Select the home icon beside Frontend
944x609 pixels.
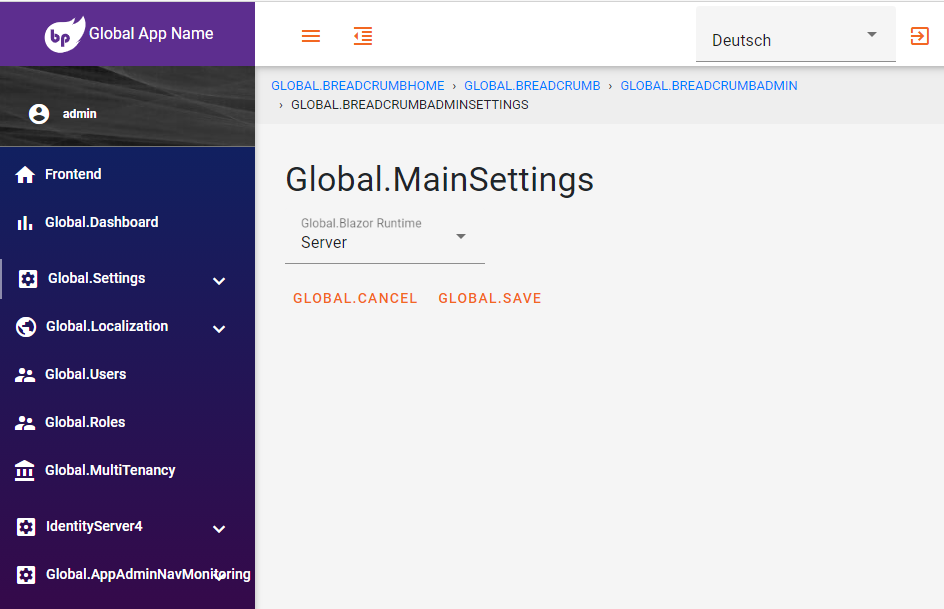click(x=25, y=173)
